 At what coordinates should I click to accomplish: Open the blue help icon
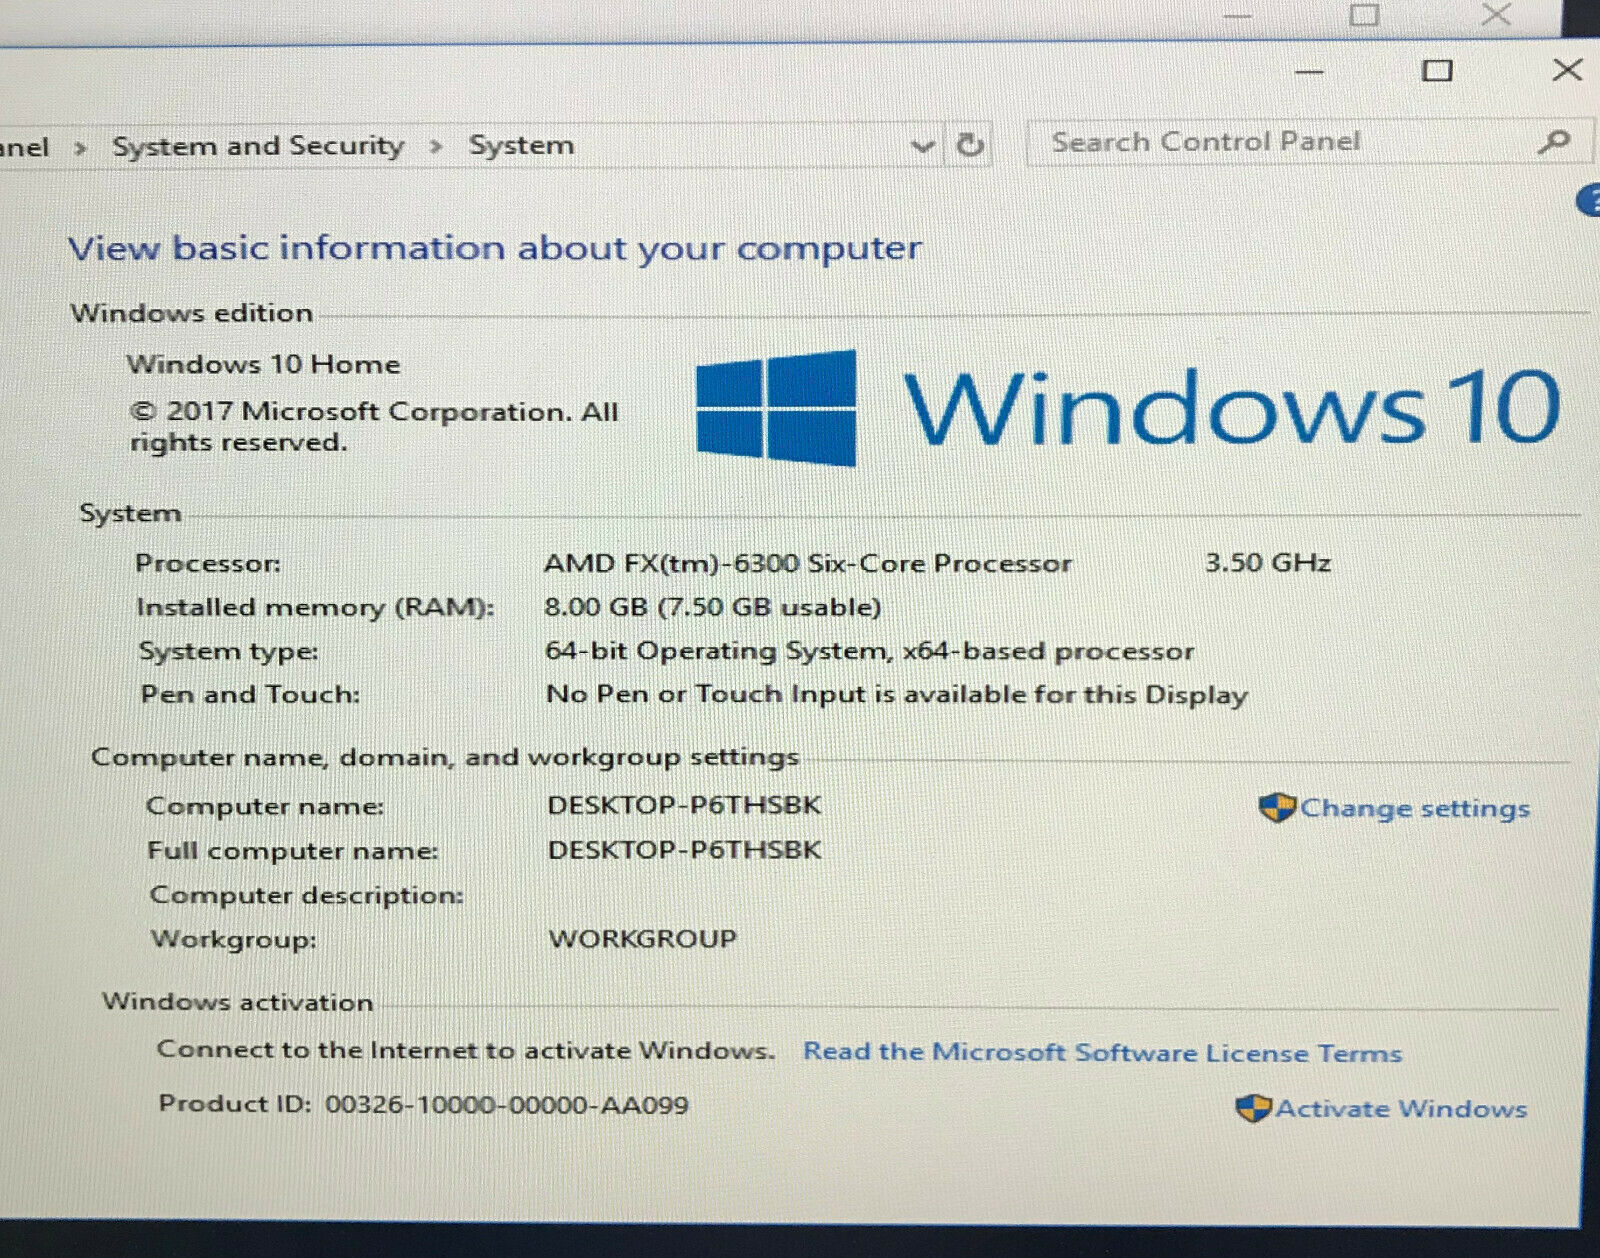click(x=1590, y=200)
